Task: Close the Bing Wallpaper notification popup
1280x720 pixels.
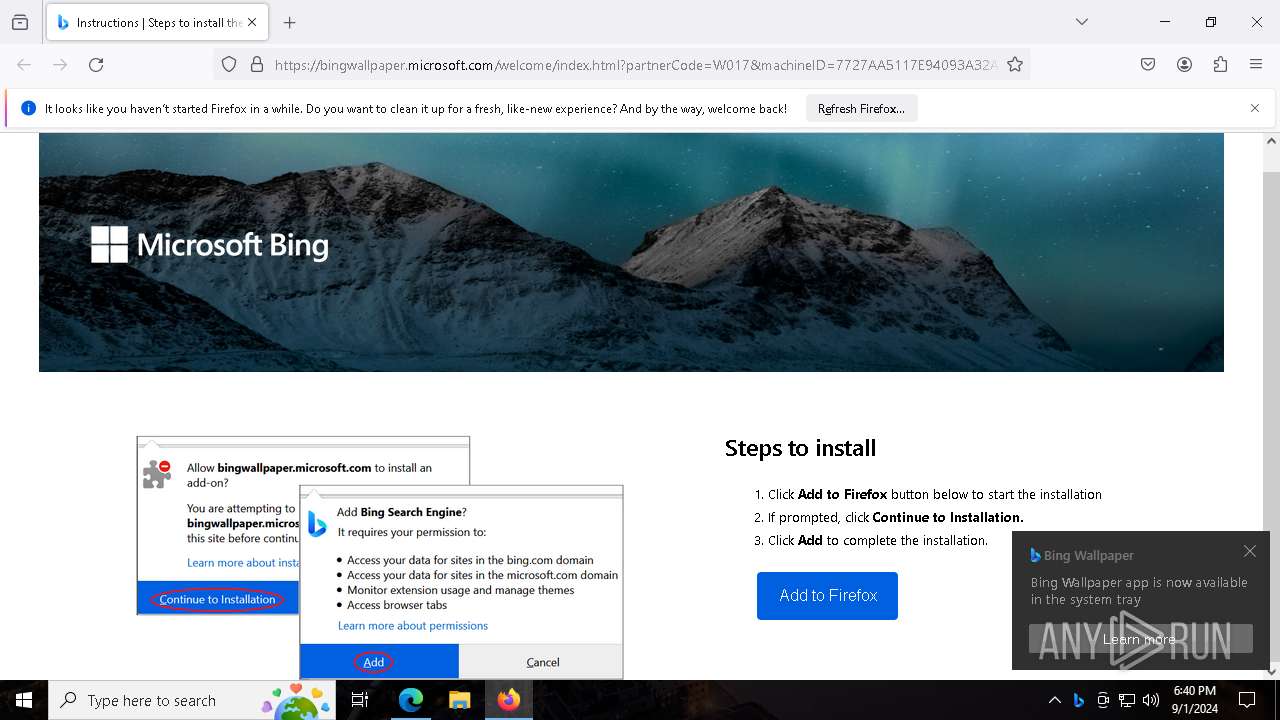Action: (x=1250, y=551)
